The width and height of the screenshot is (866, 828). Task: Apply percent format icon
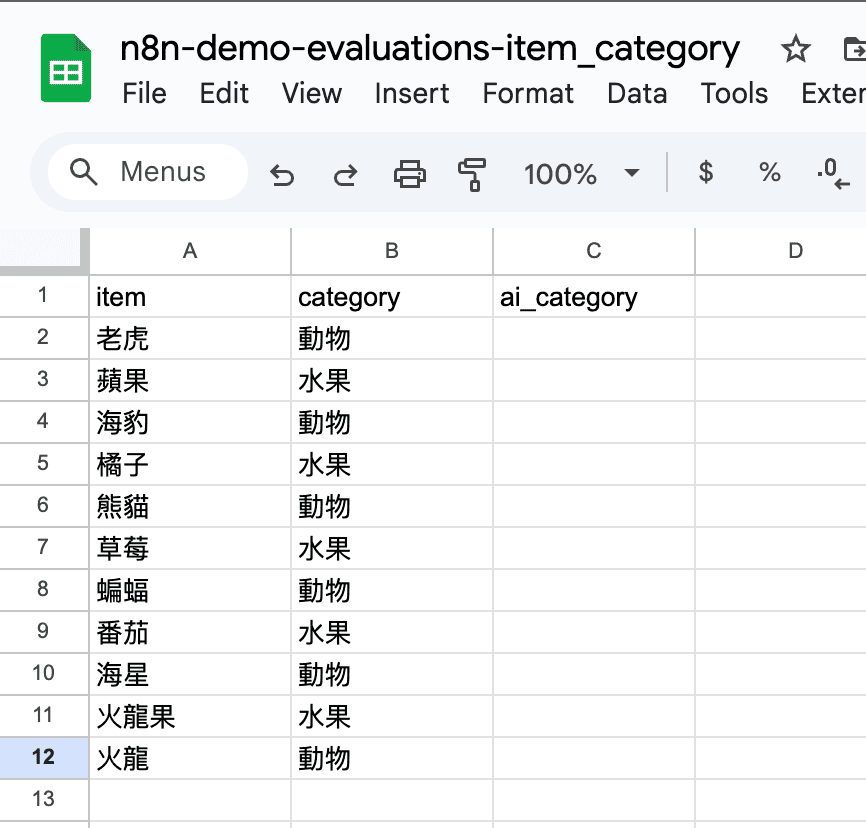pos(770,173)
